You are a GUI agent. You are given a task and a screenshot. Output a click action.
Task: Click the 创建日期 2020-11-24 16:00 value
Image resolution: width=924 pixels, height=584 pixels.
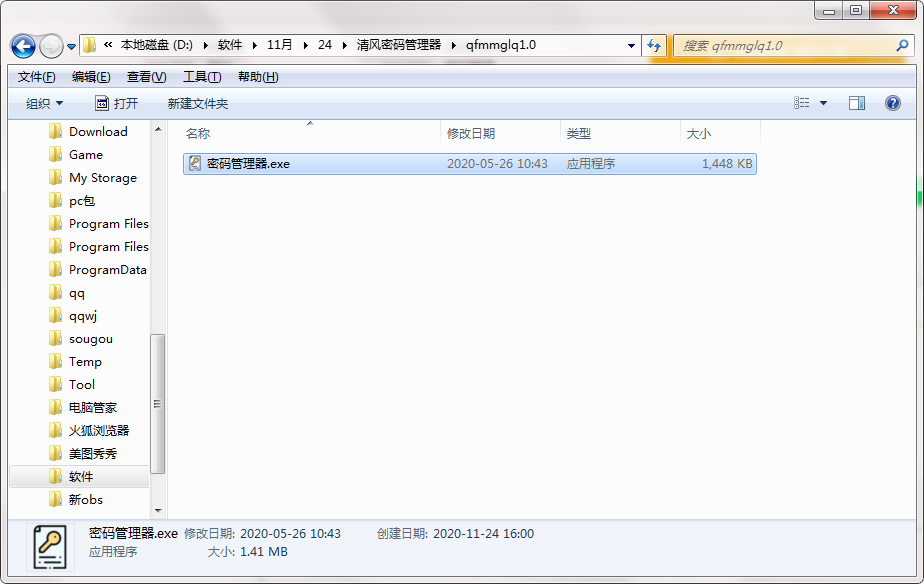tap(483, 534)
